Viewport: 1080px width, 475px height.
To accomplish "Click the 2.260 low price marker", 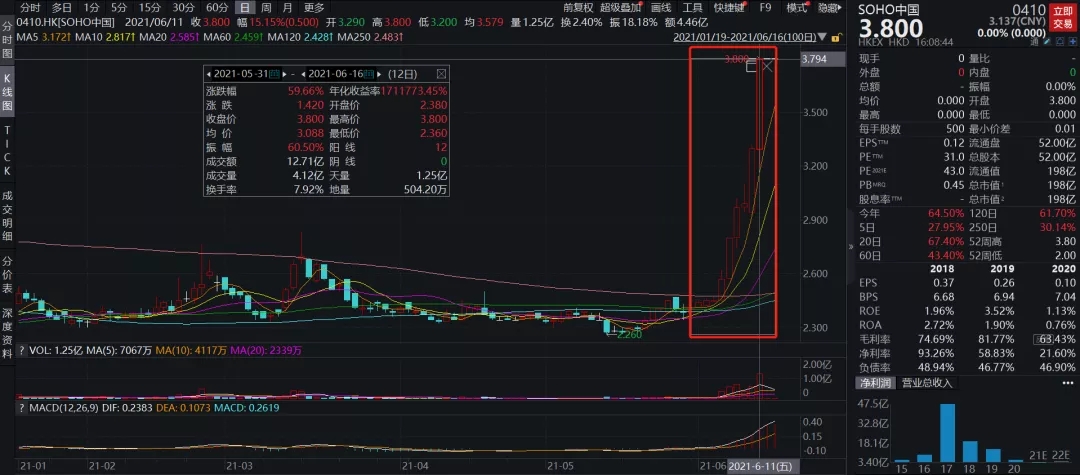I will 630,333.
